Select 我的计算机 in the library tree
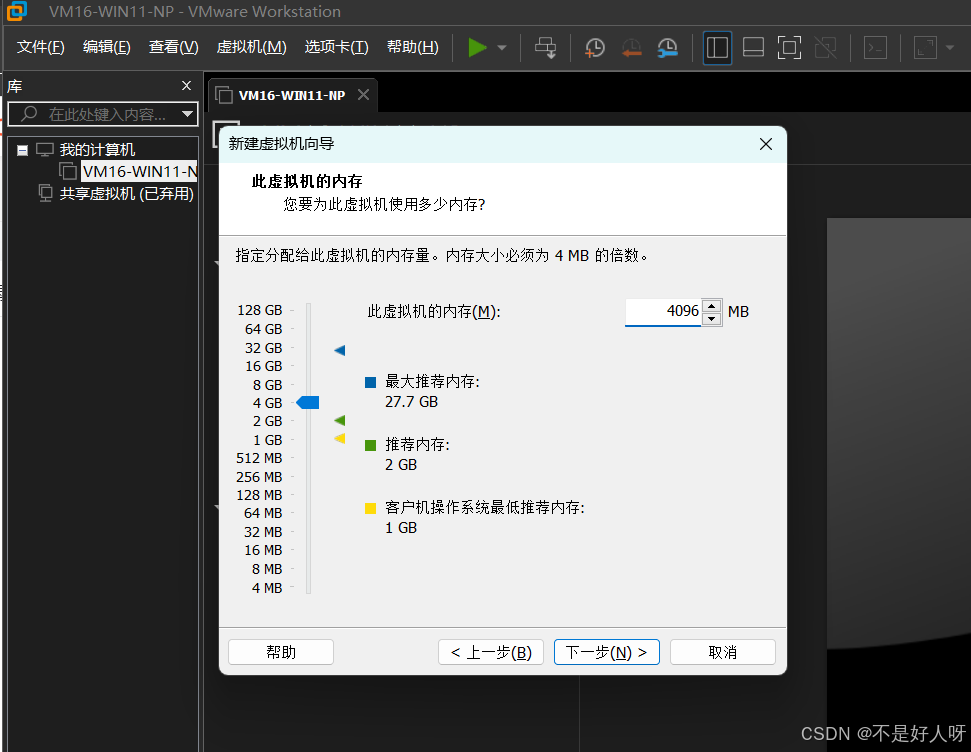This screenshot has width=971, height=752. click(x=97, y=149)
